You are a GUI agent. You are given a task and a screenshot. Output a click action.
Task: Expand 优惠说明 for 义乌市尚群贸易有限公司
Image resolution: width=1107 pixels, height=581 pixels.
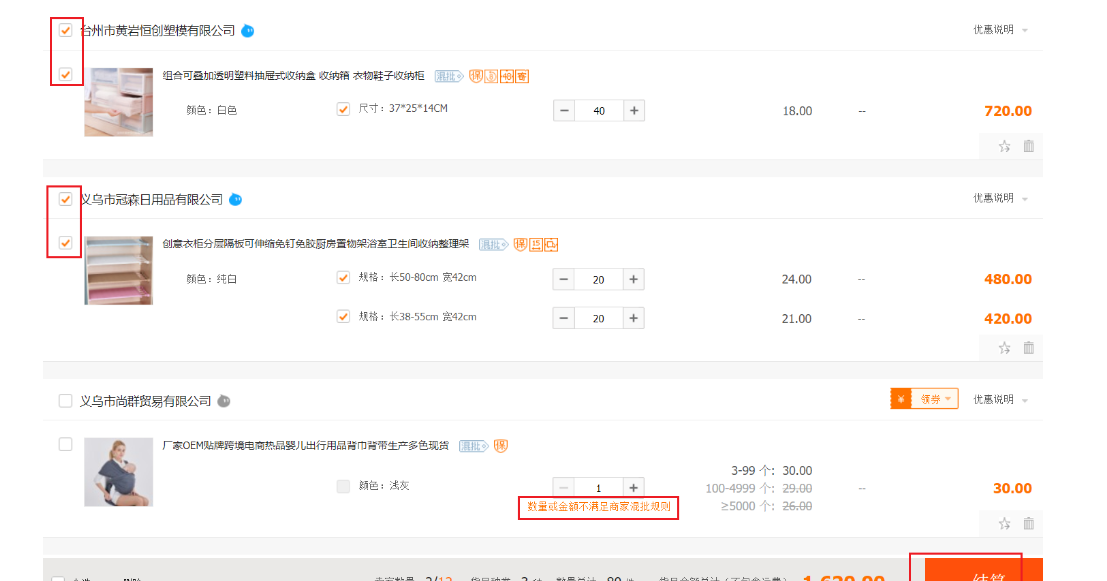click(1000, 400)
